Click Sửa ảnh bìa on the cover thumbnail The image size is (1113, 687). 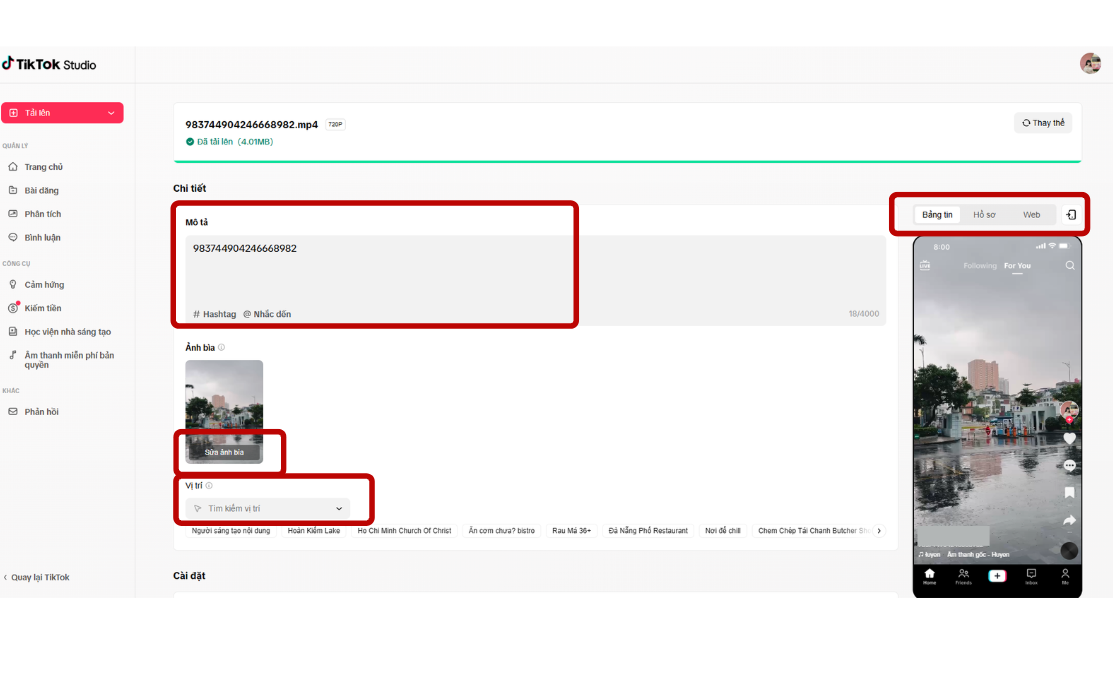pyautogui.click(x=224, y=452)
